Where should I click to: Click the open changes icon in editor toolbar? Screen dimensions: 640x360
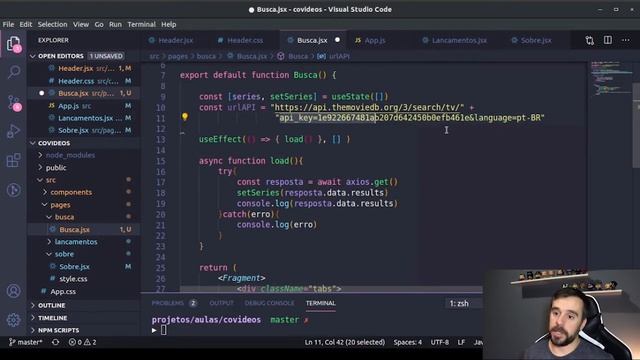(x=589, y=40)
